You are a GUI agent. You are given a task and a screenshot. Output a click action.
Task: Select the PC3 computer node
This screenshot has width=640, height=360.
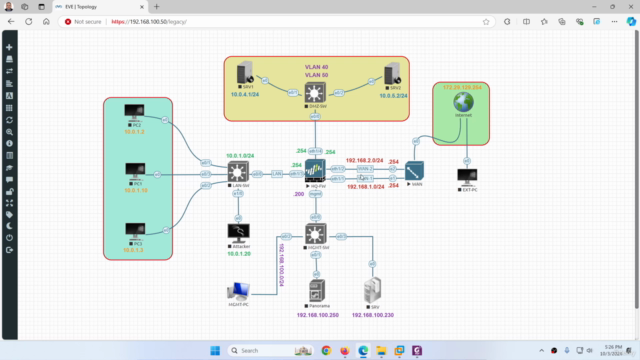[x=135, y=231]
